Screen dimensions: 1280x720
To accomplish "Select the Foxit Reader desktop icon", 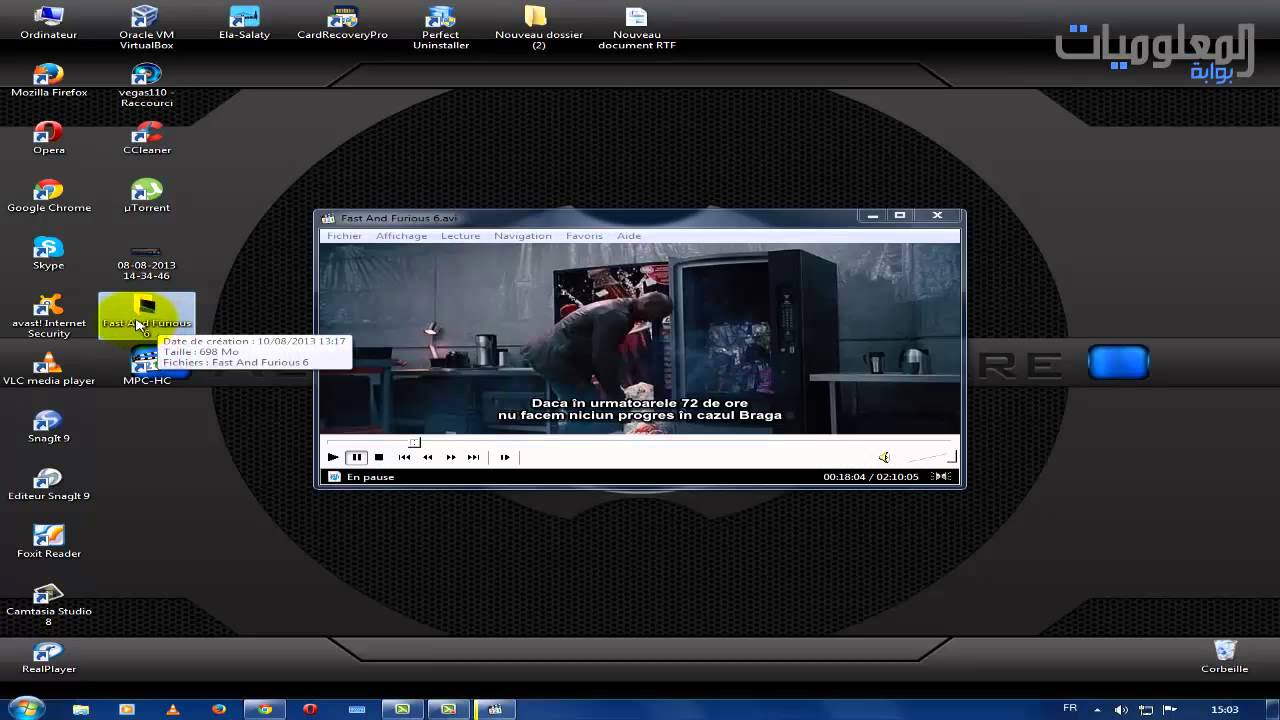I will (48, 542).
